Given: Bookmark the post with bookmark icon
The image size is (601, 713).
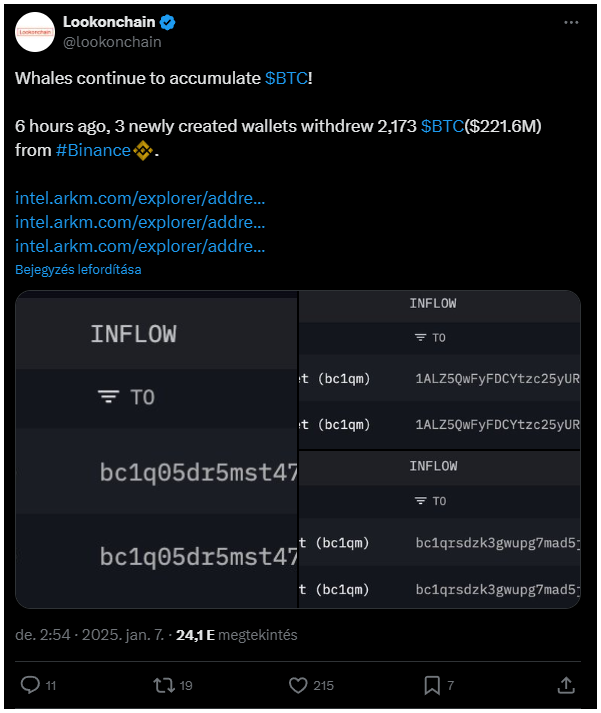Looking at the screenshot, I should click(432, 685).
